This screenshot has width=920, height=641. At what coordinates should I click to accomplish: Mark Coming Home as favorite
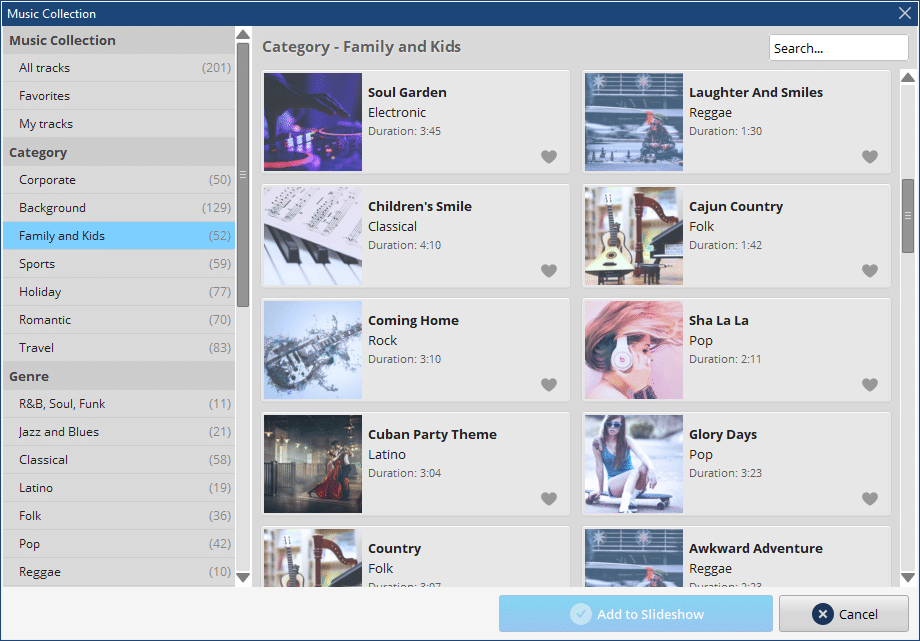[549, 384]
